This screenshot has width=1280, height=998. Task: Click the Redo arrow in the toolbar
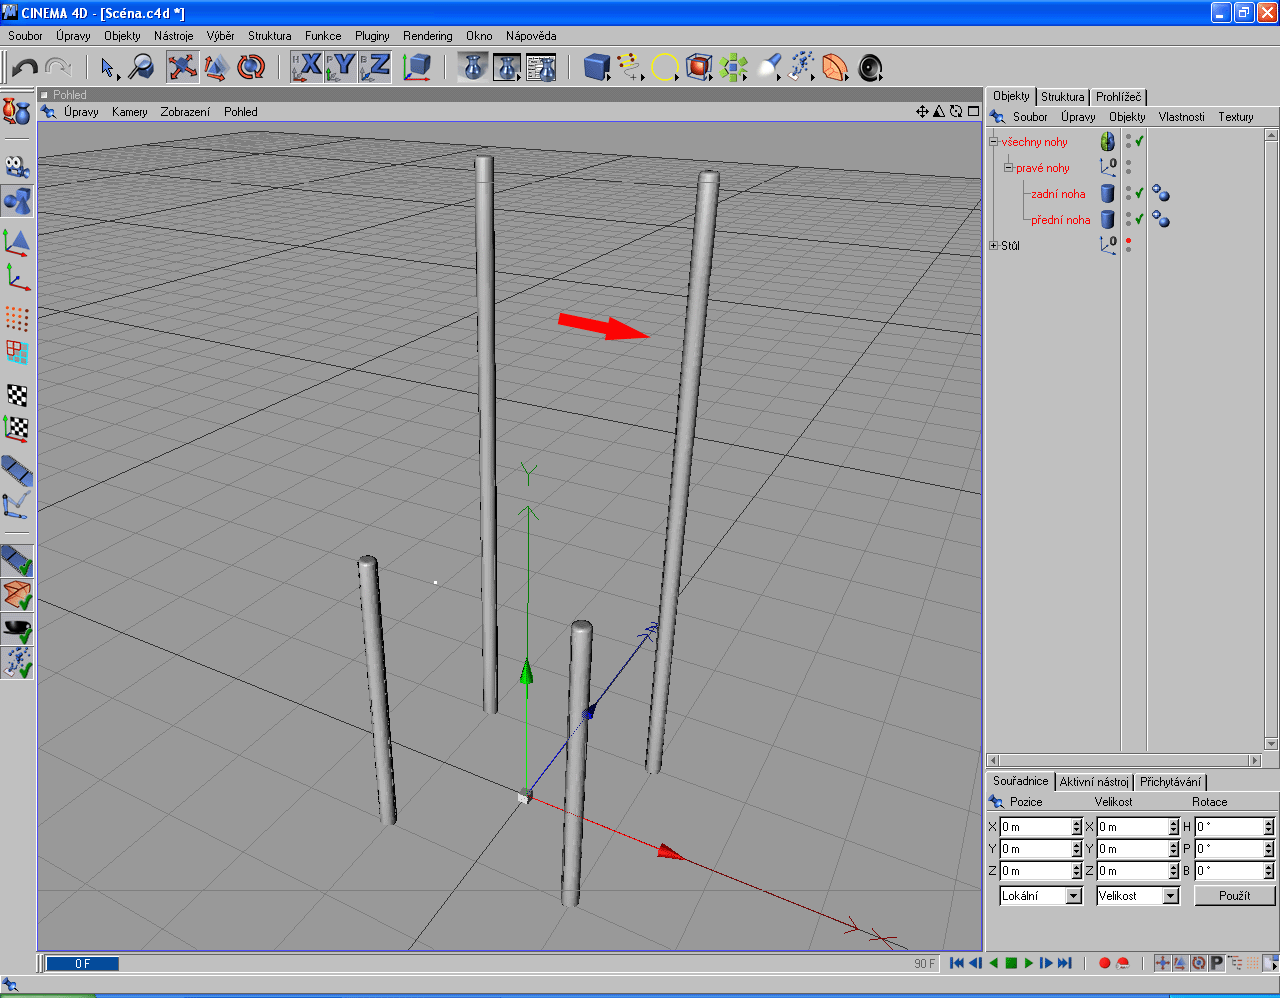pos(58,67)
